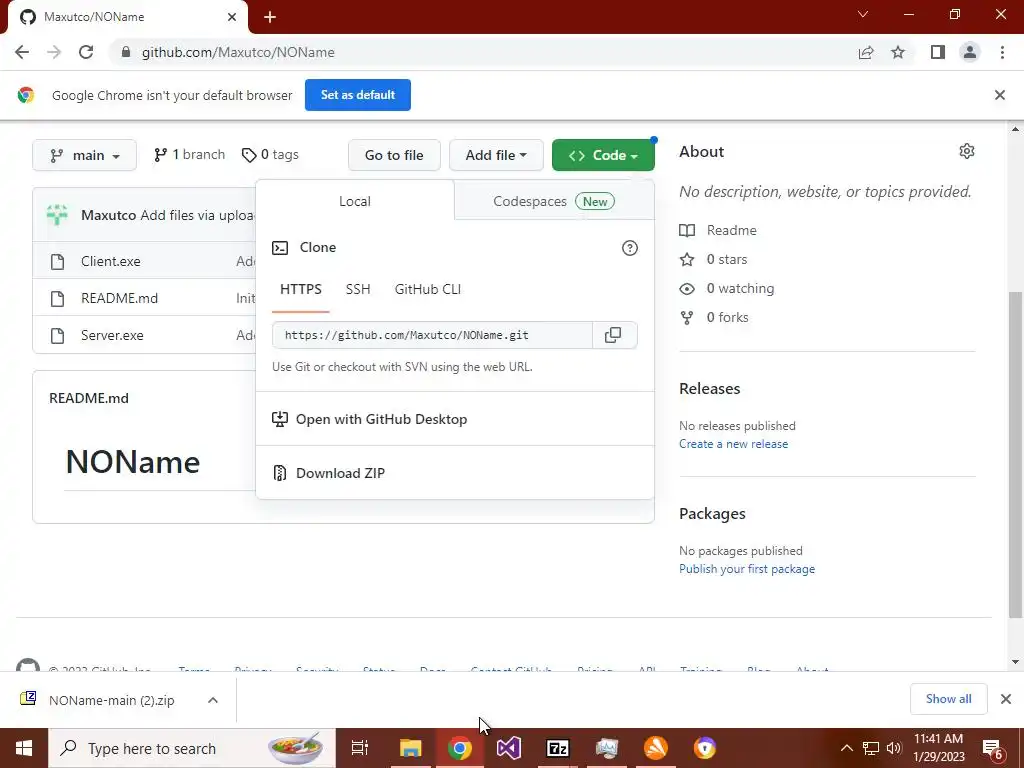Open Windows Start menu
The height and width of the screenshot is (768, 1024).
(x=24, y=748)
